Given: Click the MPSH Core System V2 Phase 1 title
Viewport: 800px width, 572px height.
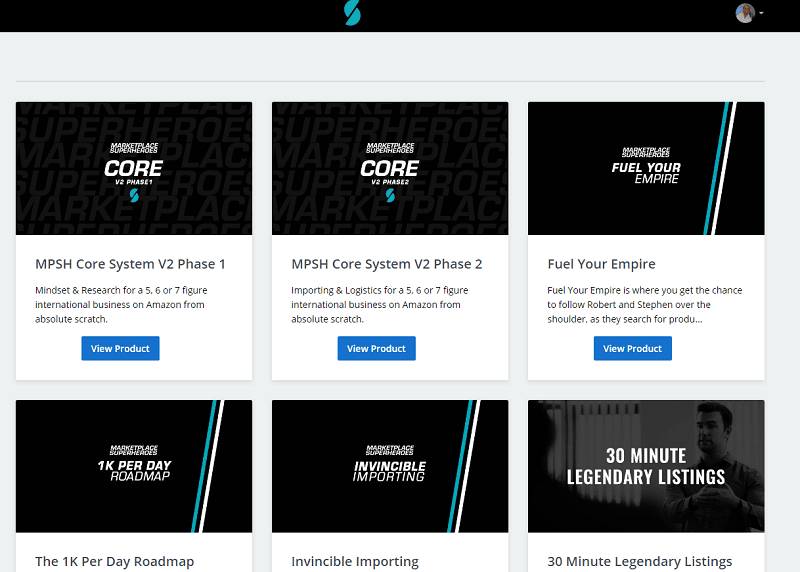Looking at the screenshot, I should coord(130,264).
